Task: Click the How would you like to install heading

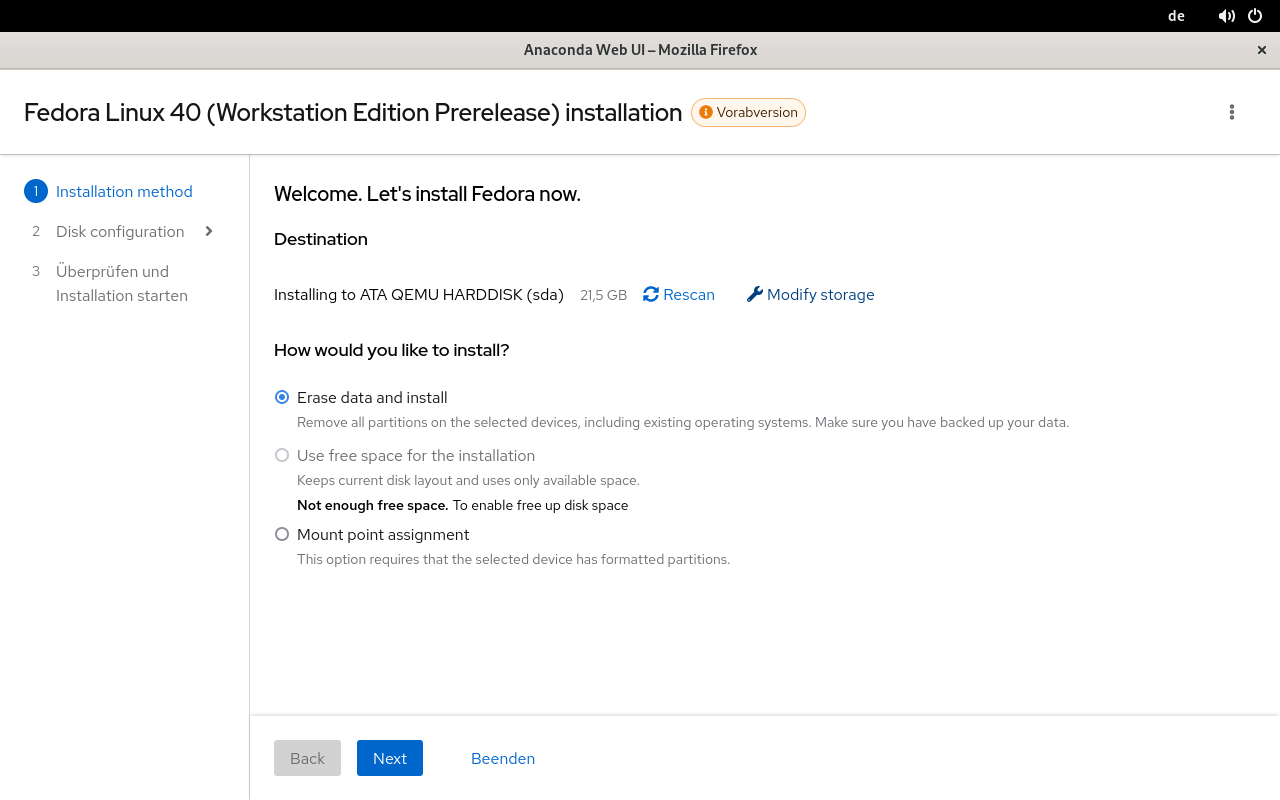Action: 392,350
